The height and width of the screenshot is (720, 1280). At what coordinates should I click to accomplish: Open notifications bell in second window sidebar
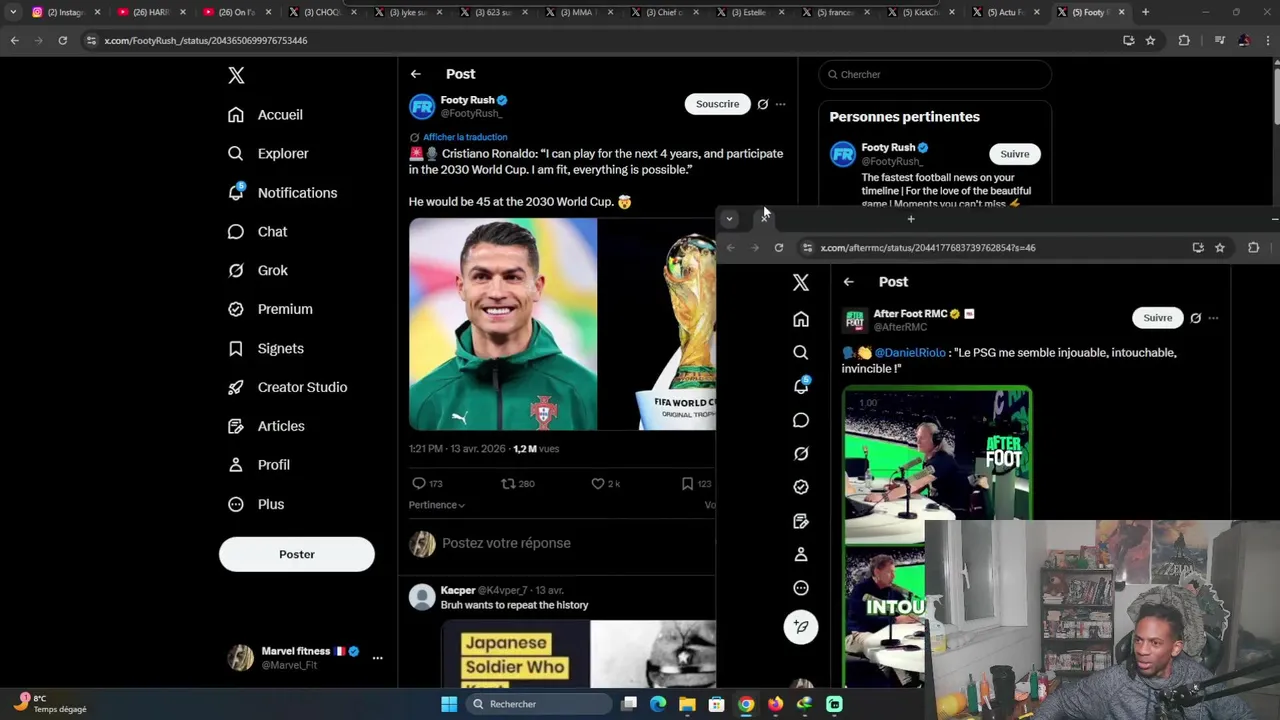[801, 386]
